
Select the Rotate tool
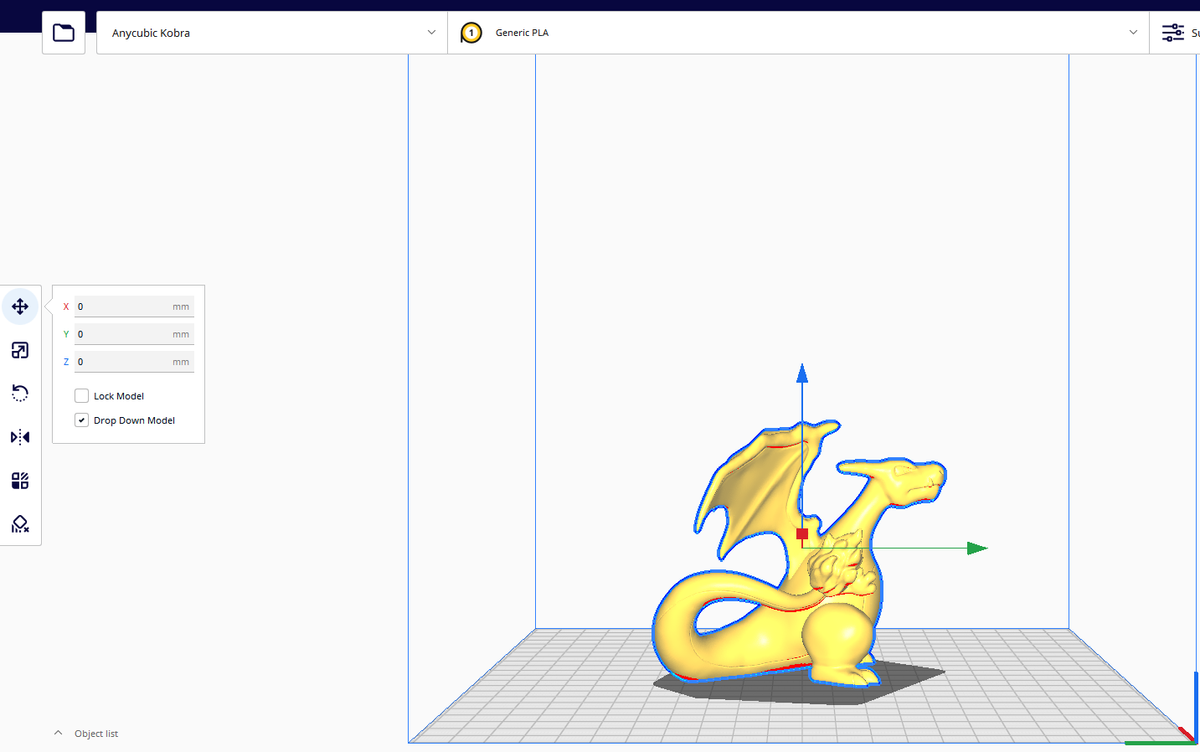tap(20, 393)
